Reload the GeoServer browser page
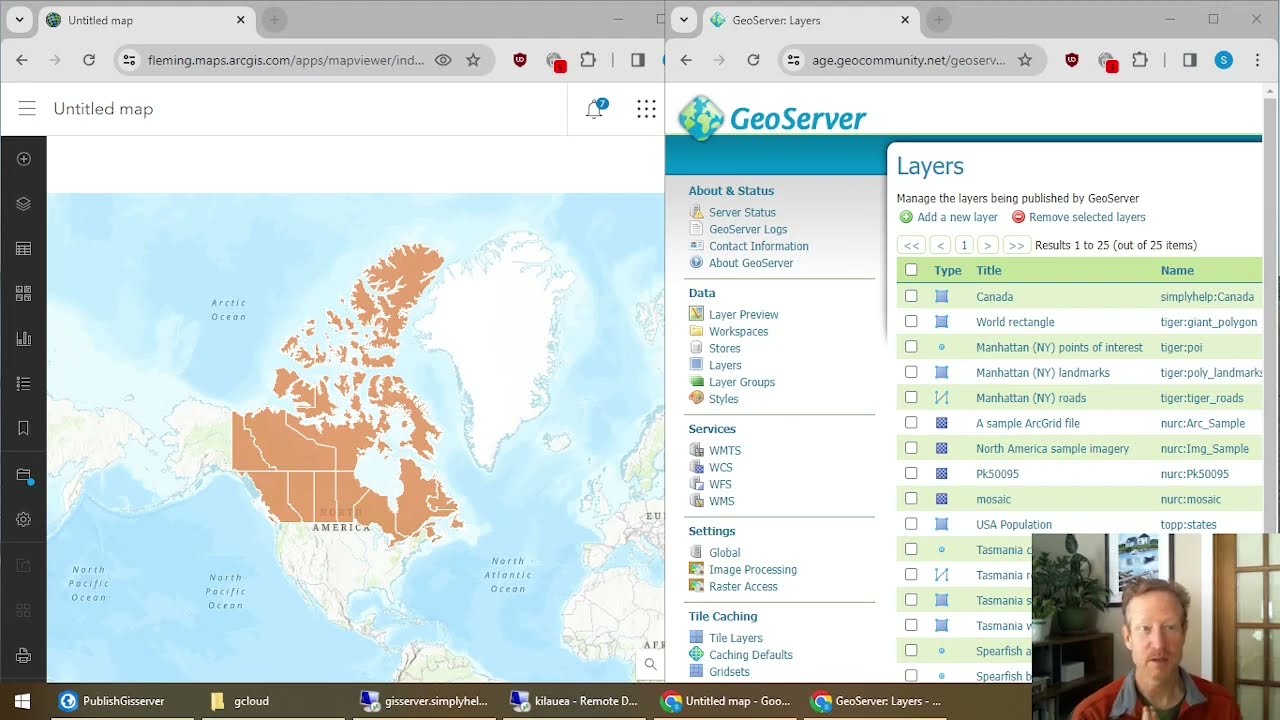1280x720 pixels. (x=753, y=60)
